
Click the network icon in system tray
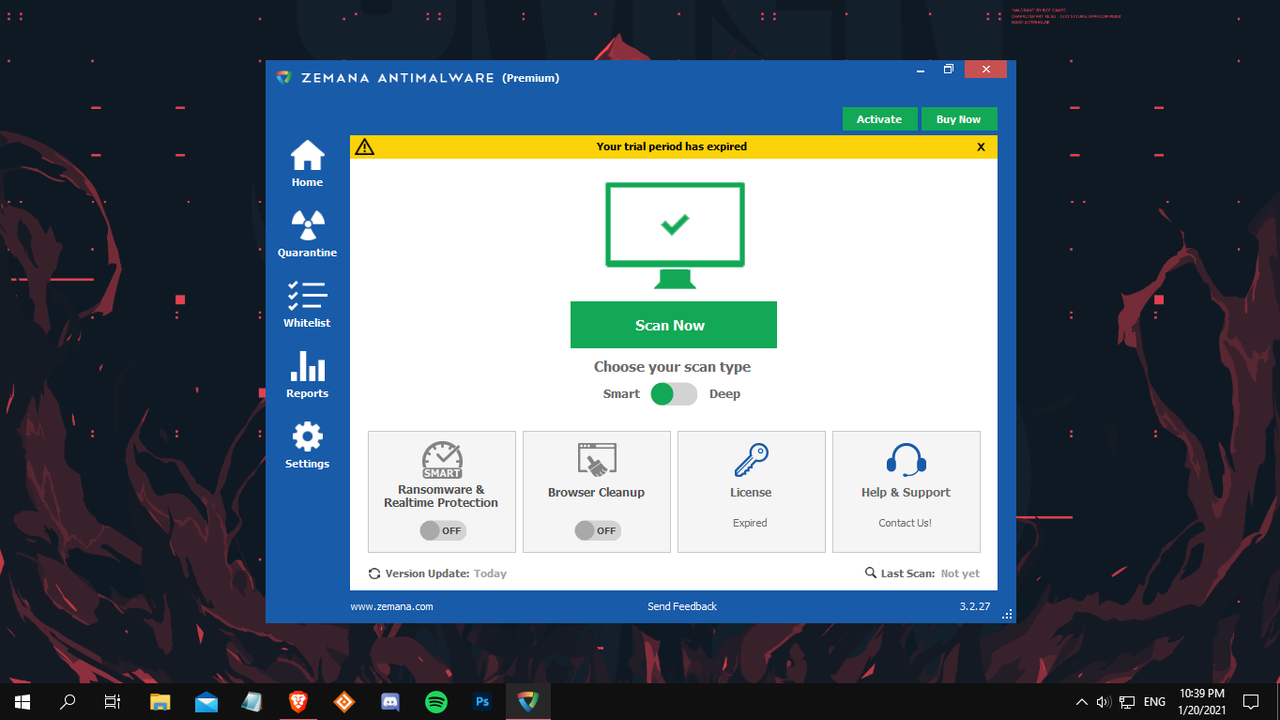coord(1127,702)
